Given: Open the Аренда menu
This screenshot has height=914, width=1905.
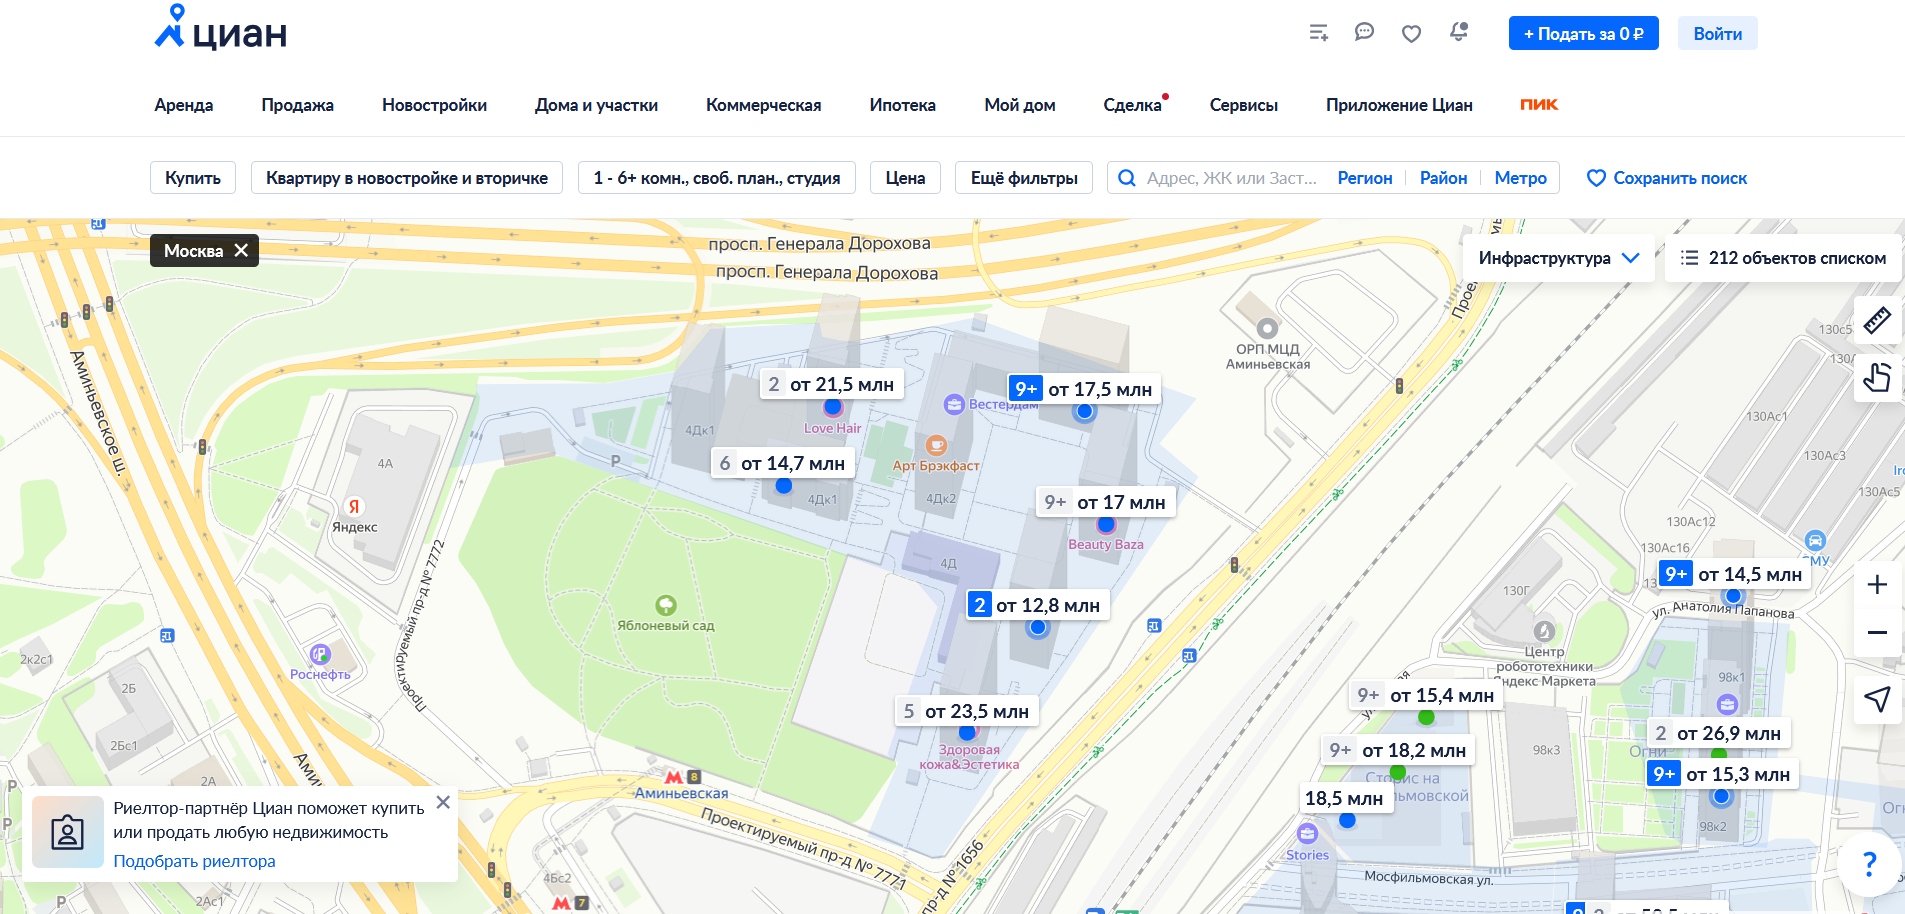Looking at the screenshot, I should click(x=184, y=105).
